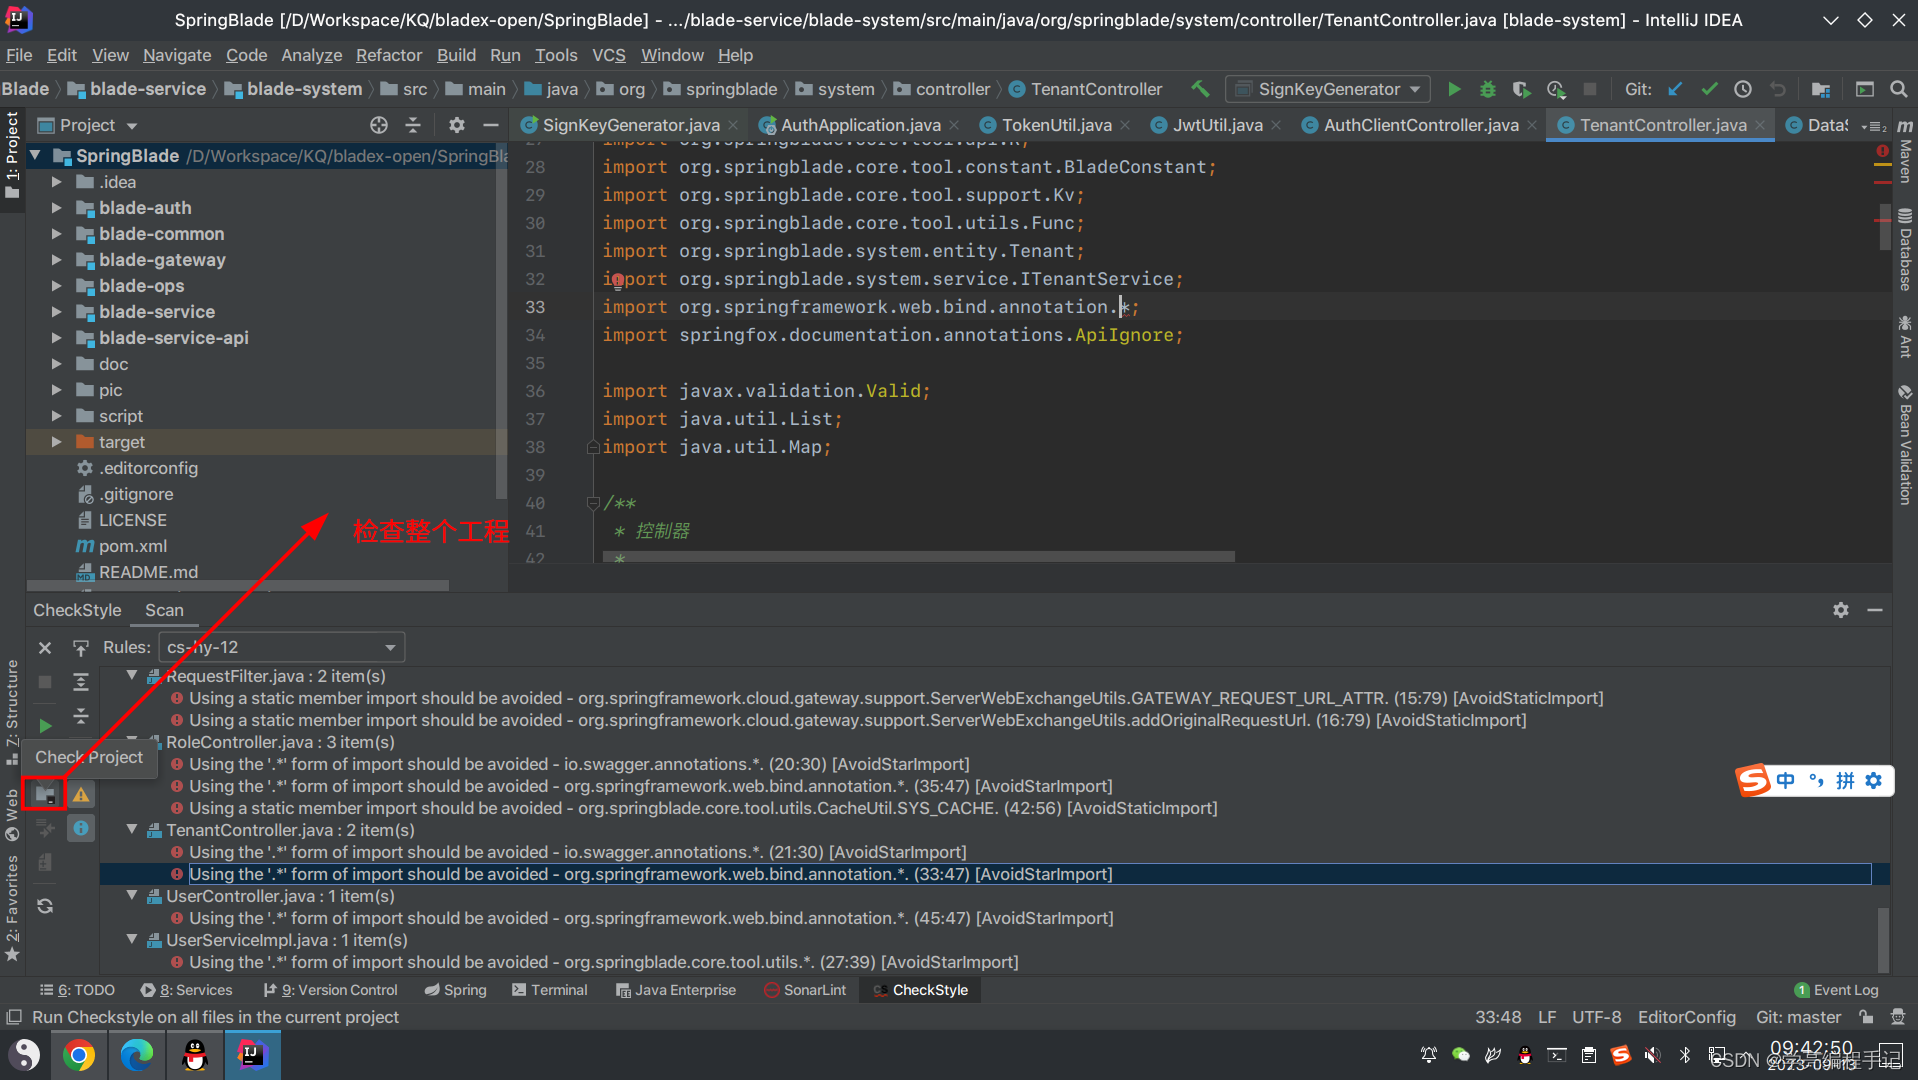Viewport: 1918px width, 1080px height.
Task: Click UTF-8 encoding in status bar
Action: (x=1596, y=1017)
